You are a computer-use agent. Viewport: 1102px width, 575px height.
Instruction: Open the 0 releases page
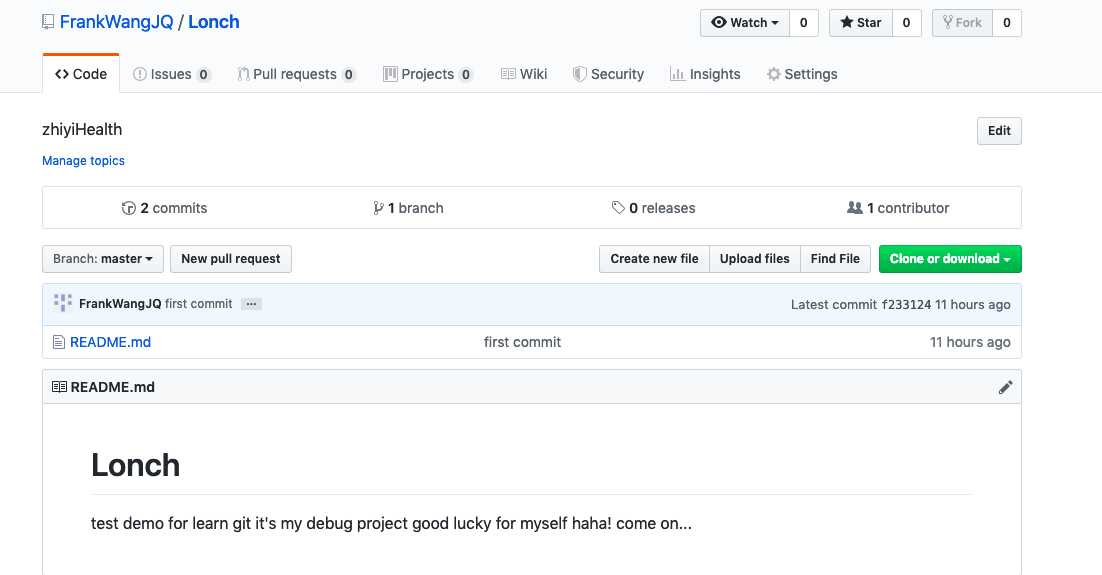point(653,208)
